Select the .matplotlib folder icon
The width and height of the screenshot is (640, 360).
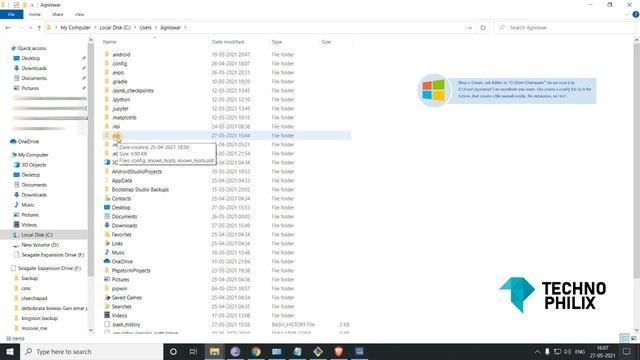[107, 118]
